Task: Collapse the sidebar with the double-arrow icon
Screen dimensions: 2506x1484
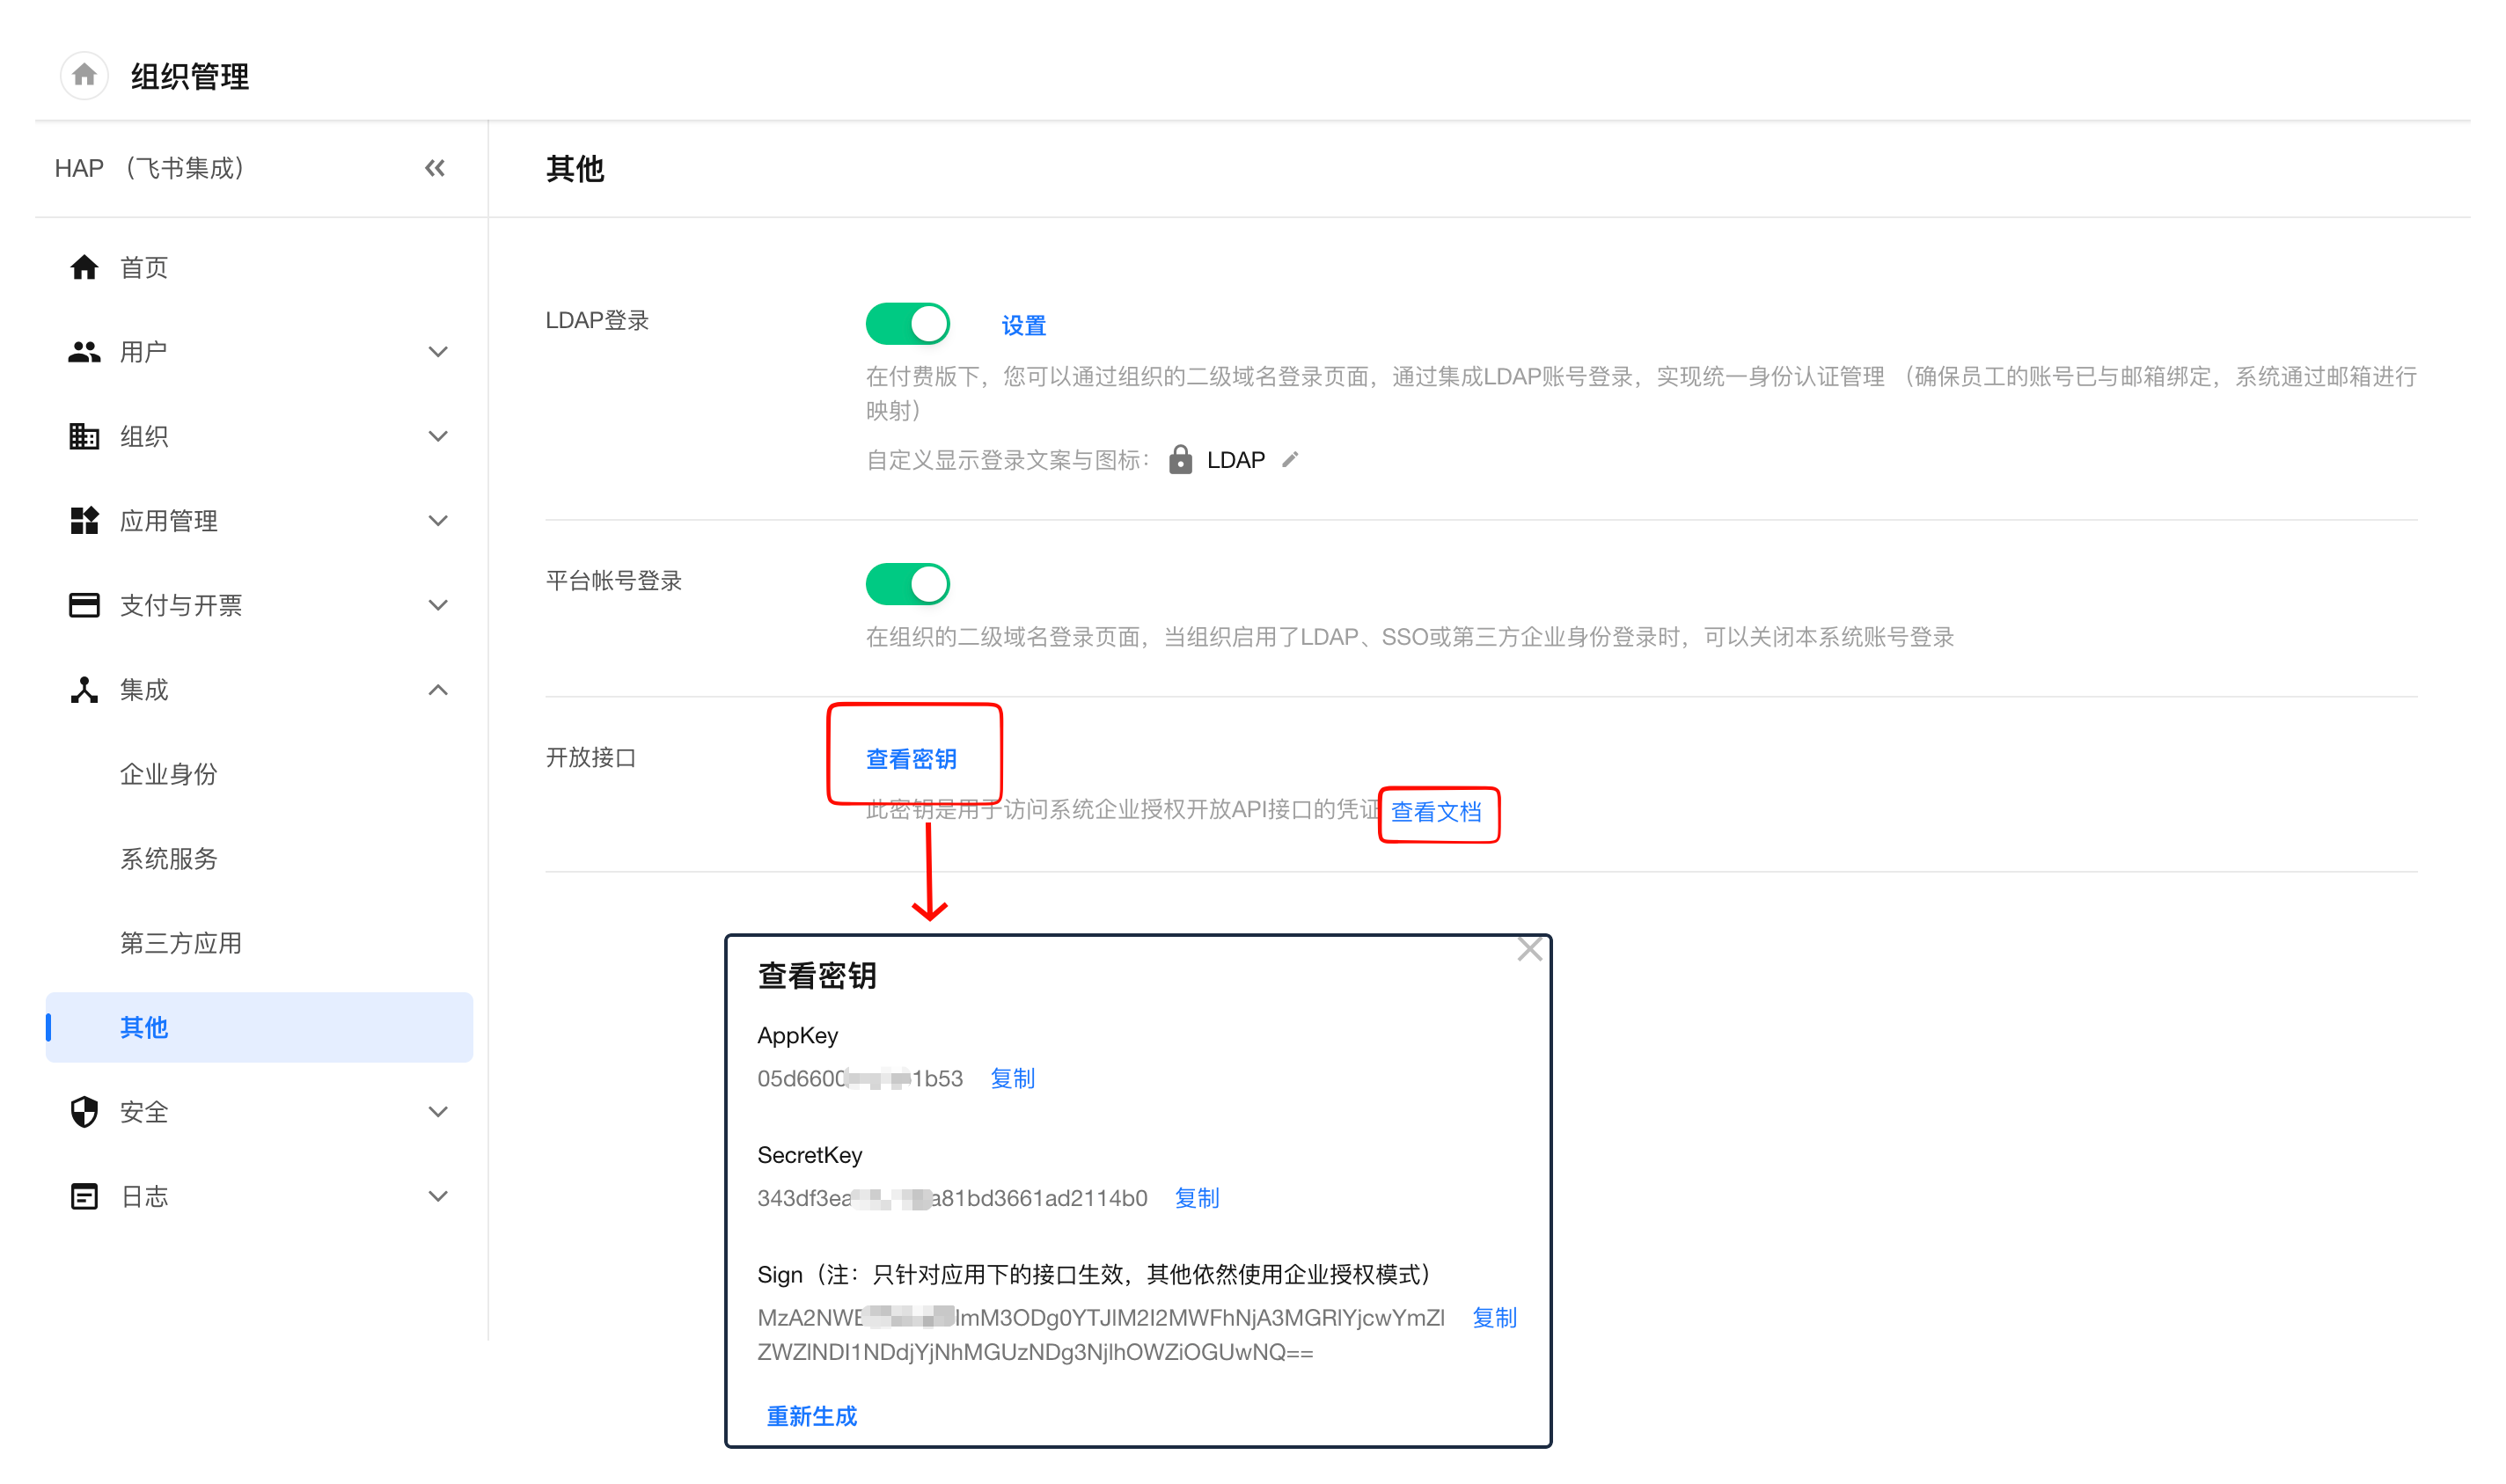Action: tap(434, 168)
